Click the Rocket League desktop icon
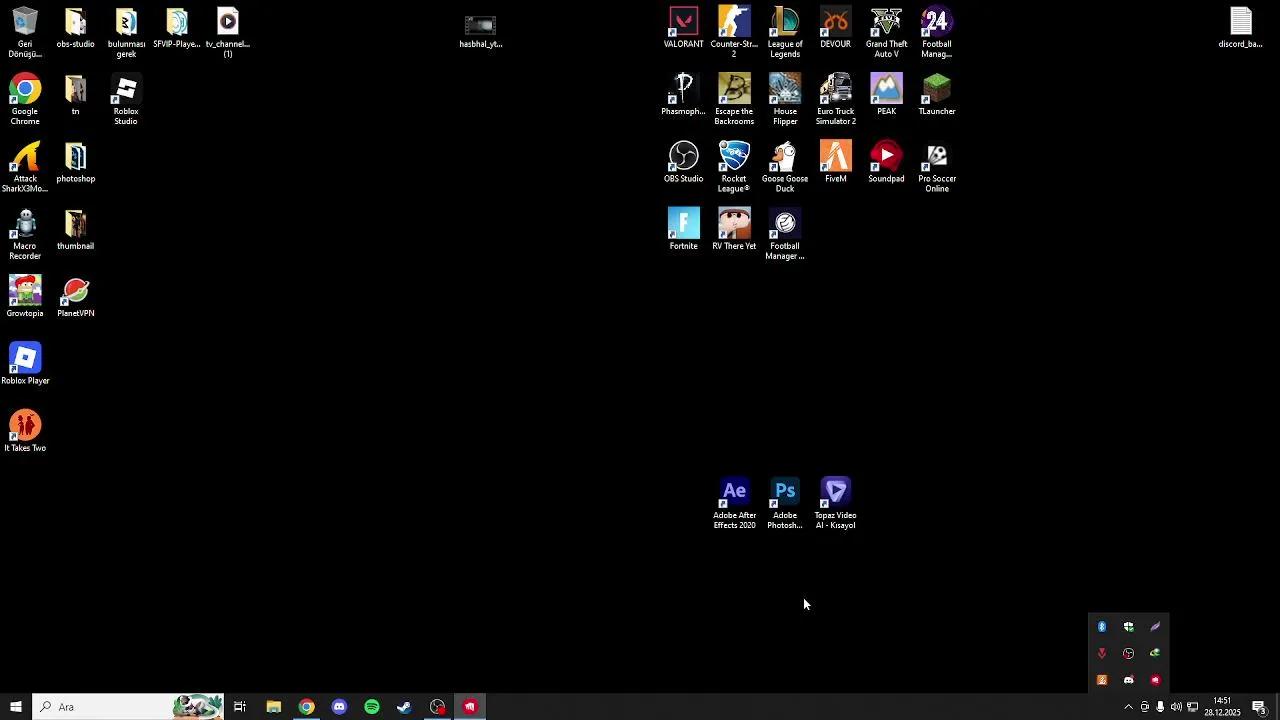1280x720 pixels. point(734,166)
